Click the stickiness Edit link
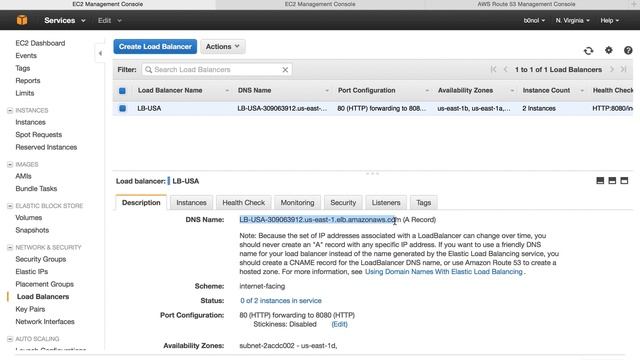Image resolution: width=640 pixels, height=360 pixels. click(x=339, y=324)
